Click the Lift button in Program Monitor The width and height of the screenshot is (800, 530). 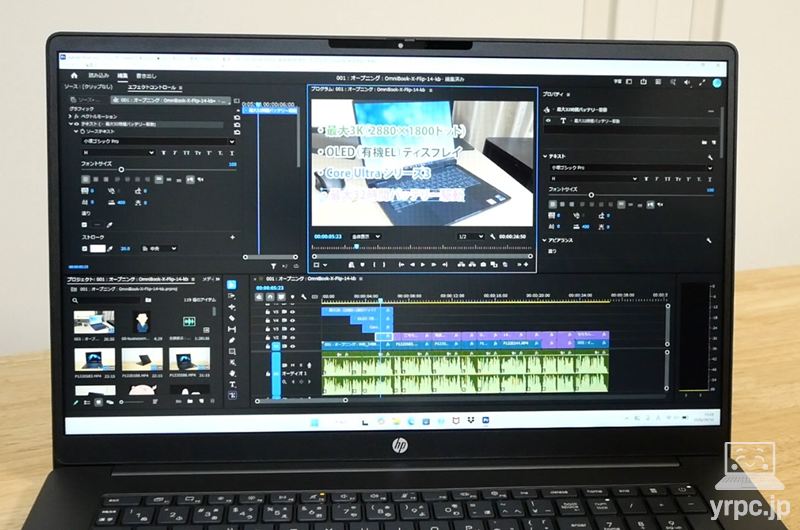click(x=462, y=265)
